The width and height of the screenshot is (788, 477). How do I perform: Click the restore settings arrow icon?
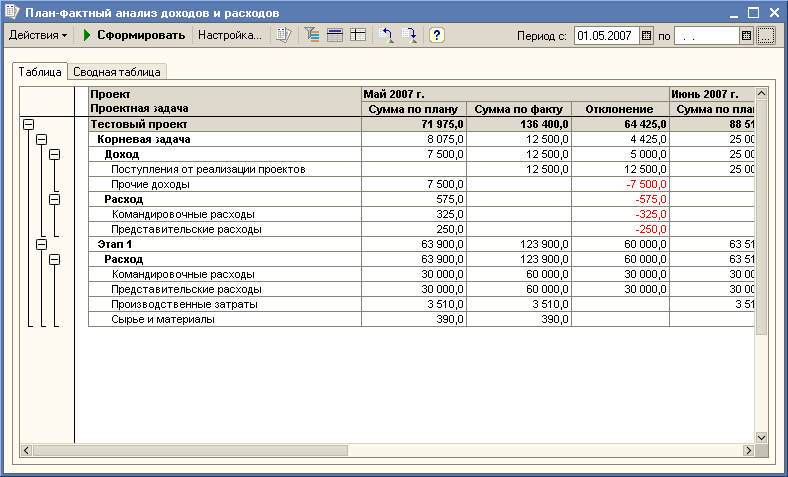[387, 35]
